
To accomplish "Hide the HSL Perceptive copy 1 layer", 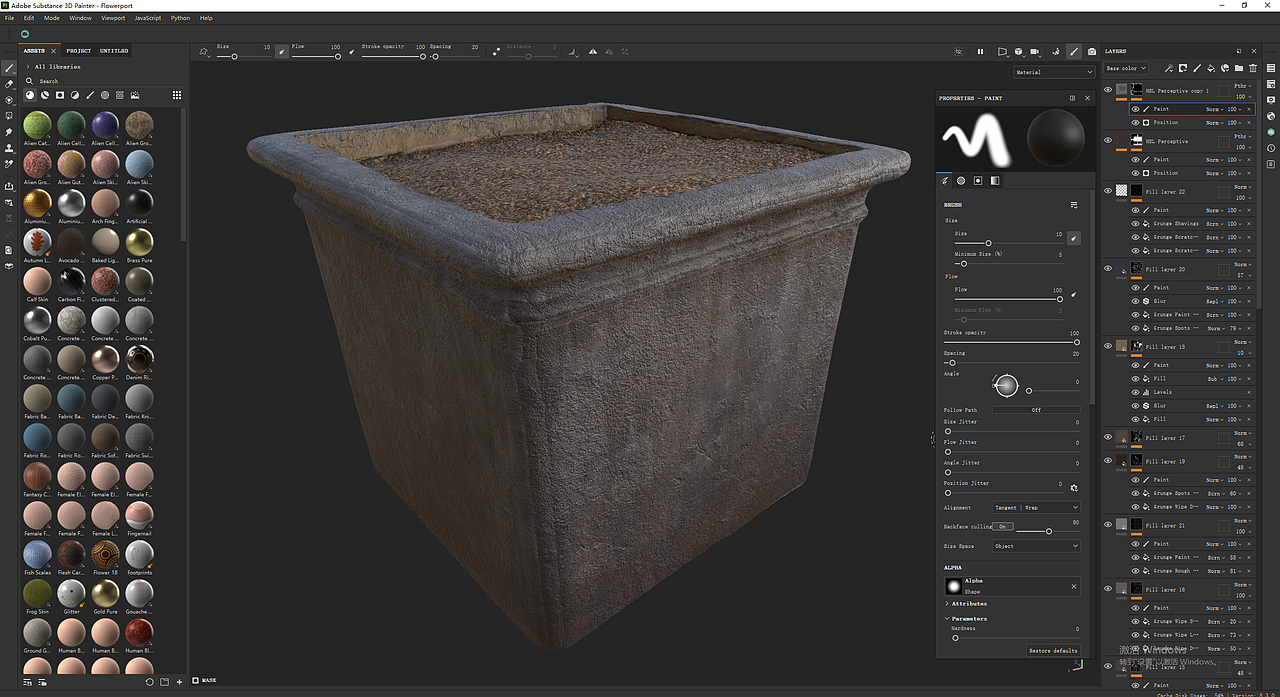I will [1108, 90].
